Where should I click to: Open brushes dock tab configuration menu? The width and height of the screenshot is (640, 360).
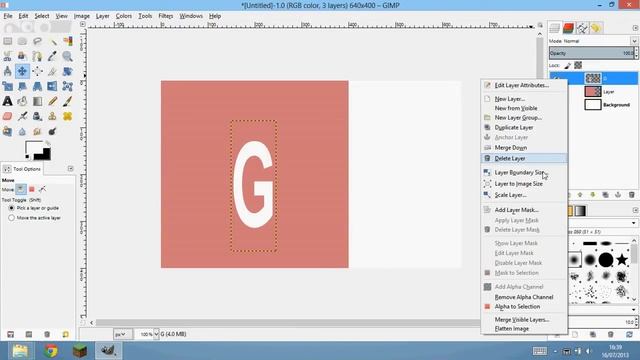click(636, 210)
